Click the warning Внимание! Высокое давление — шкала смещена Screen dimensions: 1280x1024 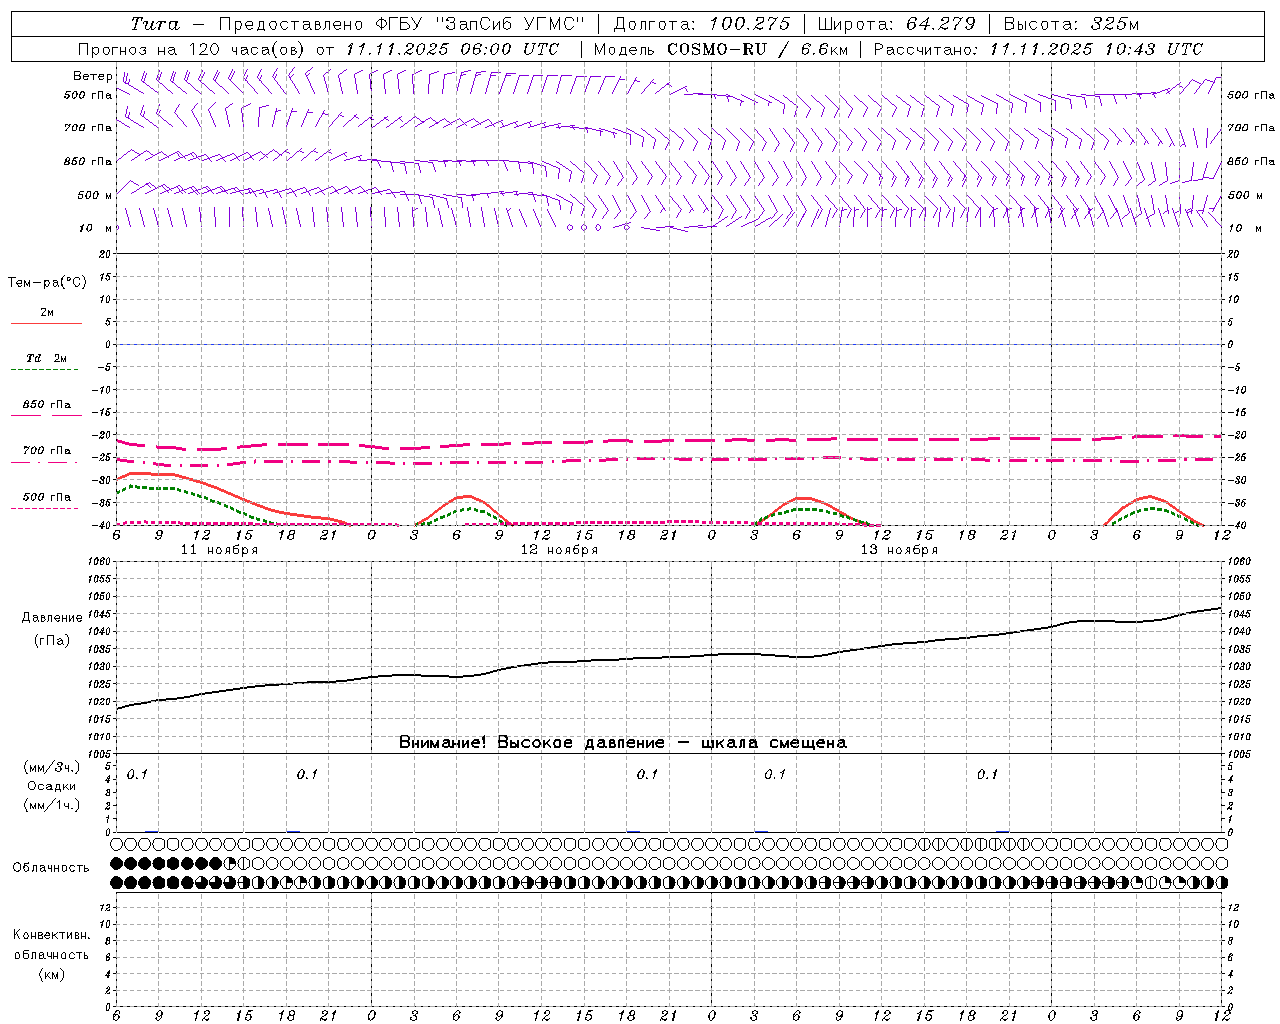click(623, 743)
